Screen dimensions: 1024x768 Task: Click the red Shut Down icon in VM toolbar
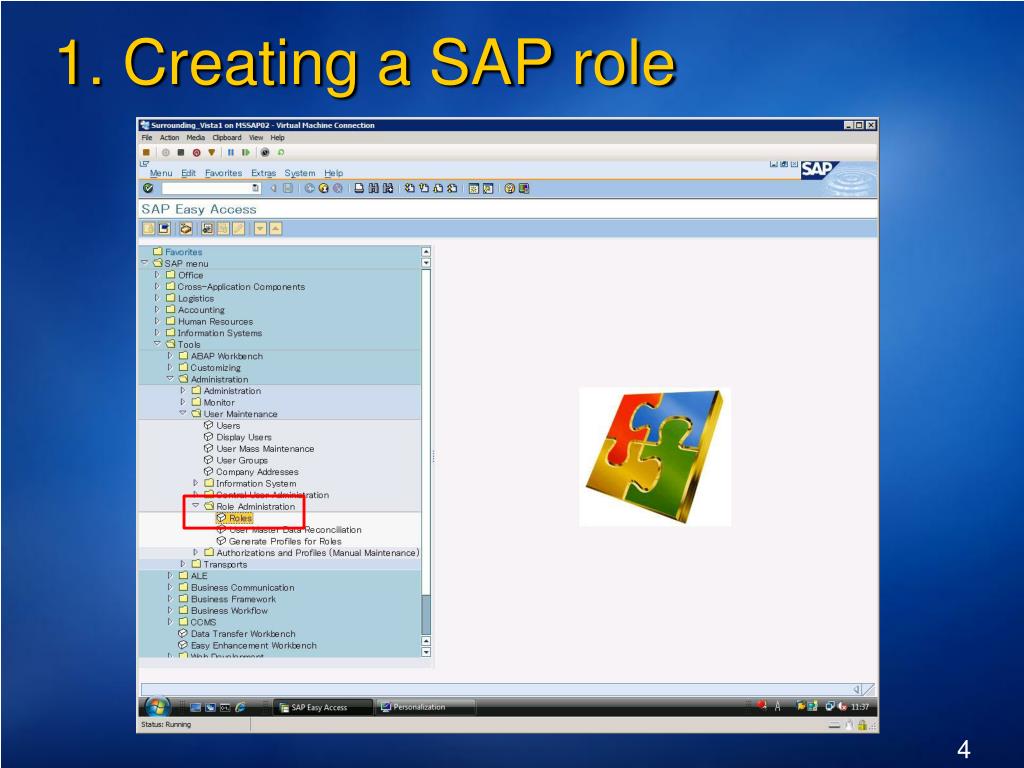(196, 152)
